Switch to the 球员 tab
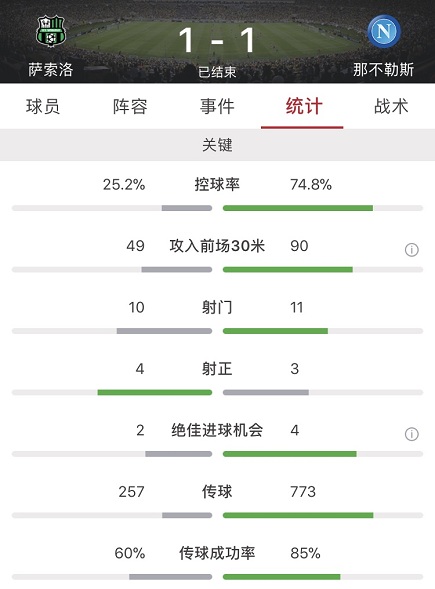Viewport: 435px width, 589px height. point(43,106)
